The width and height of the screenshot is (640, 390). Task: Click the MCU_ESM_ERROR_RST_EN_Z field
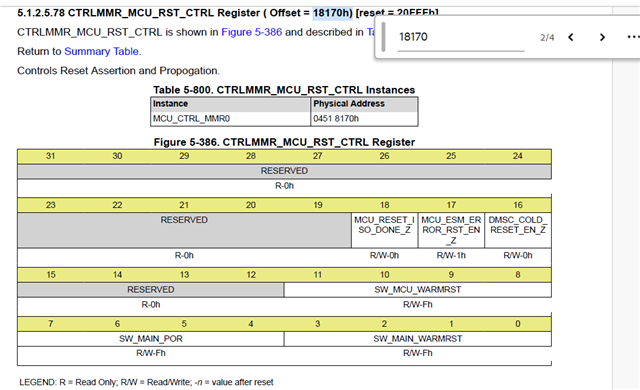coord(451,230)
